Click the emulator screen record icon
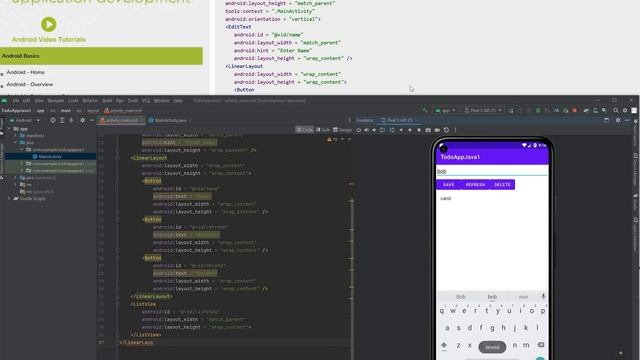This screenshot has height=360, width=640. [437, 130]
